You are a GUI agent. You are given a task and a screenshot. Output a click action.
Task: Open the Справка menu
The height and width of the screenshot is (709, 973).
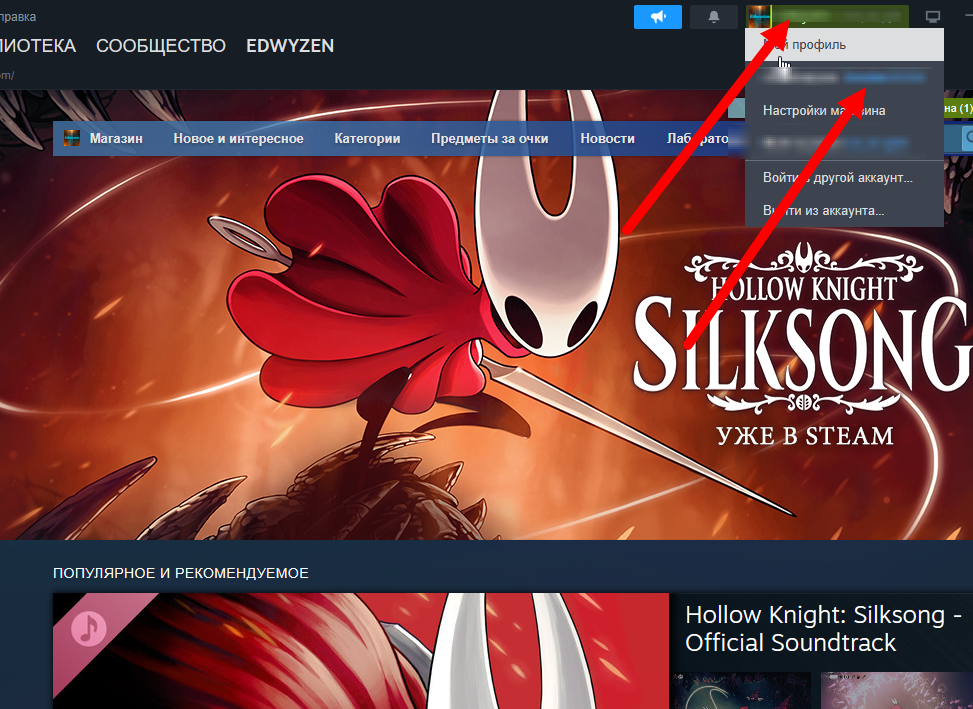click(x=17, y=17)
